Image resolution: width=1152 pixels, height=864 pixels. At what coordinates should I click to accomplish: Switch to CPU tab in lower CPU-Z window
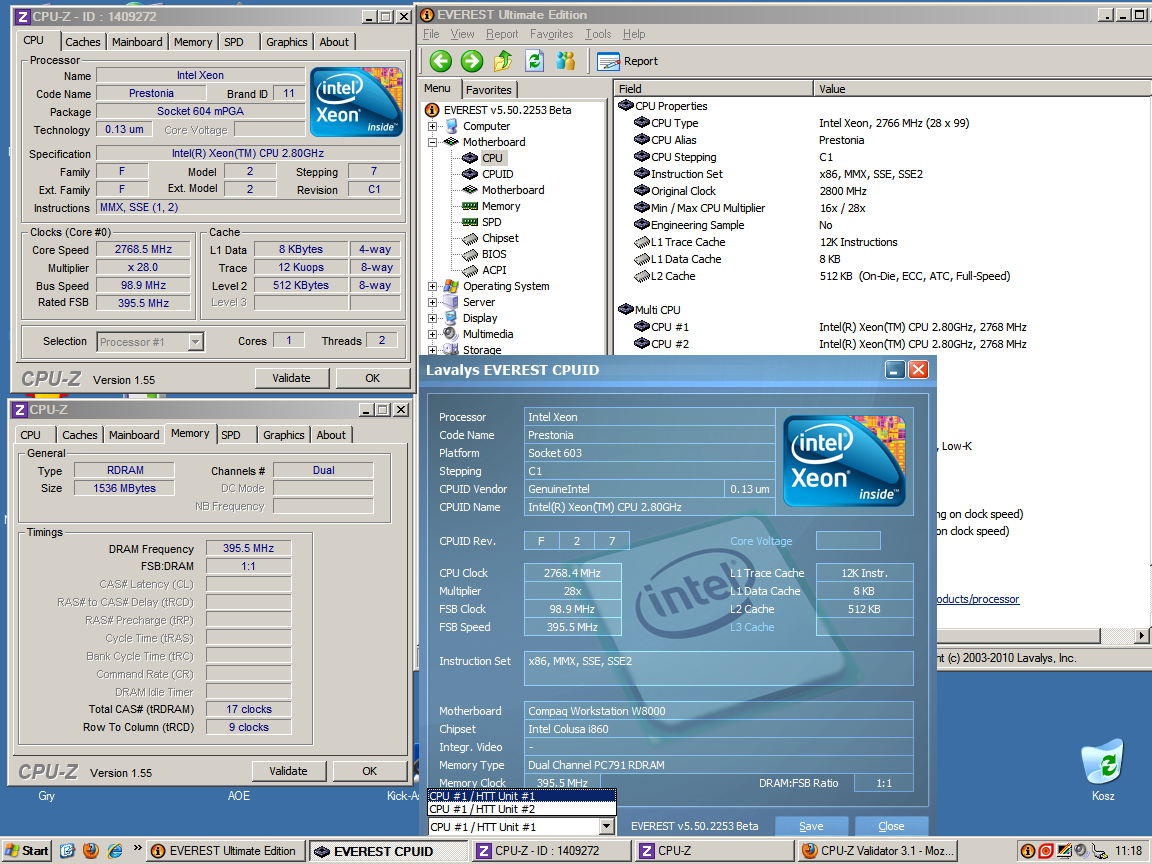click(x=31, y=435)
